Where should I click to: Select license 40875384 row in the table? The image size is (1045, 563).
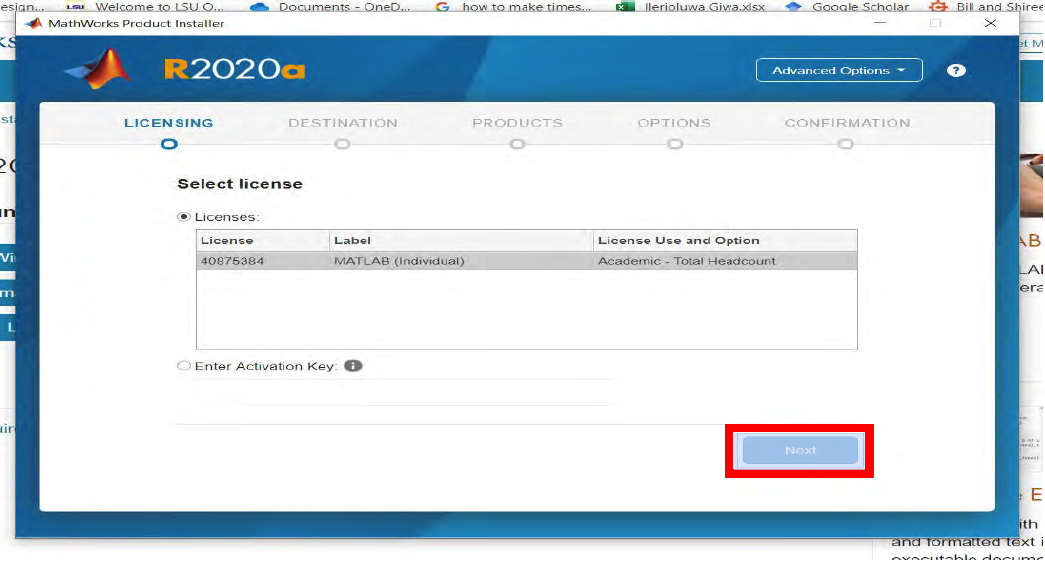click(526, 261)
